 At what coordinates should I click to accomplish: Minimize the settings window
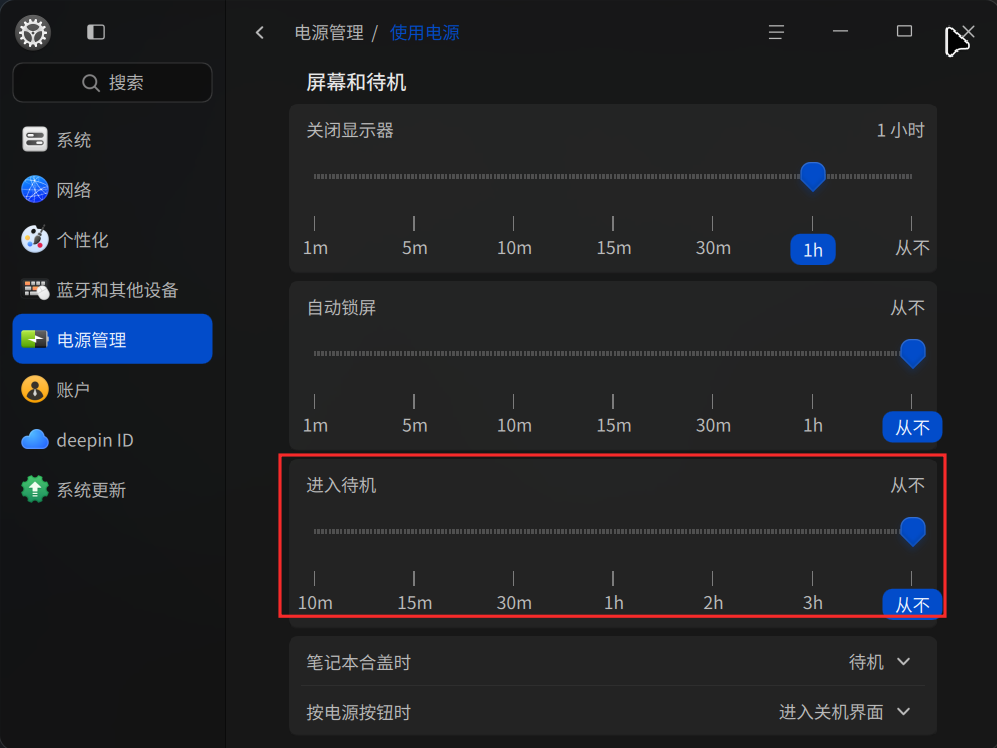[840, 31]
